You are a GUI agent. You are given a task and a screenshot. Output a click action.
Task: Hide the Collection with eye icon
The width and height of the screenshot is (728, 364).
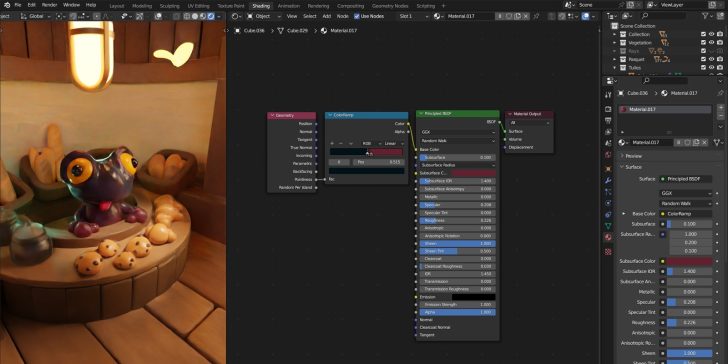click(x=711, y=34)
